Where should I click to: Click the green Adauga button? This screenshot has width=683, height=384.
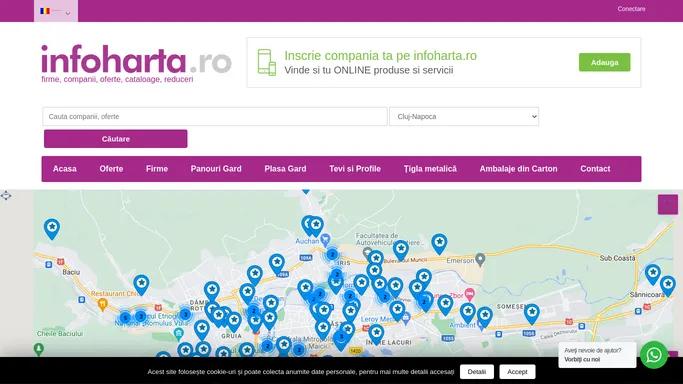coord(604,62)
